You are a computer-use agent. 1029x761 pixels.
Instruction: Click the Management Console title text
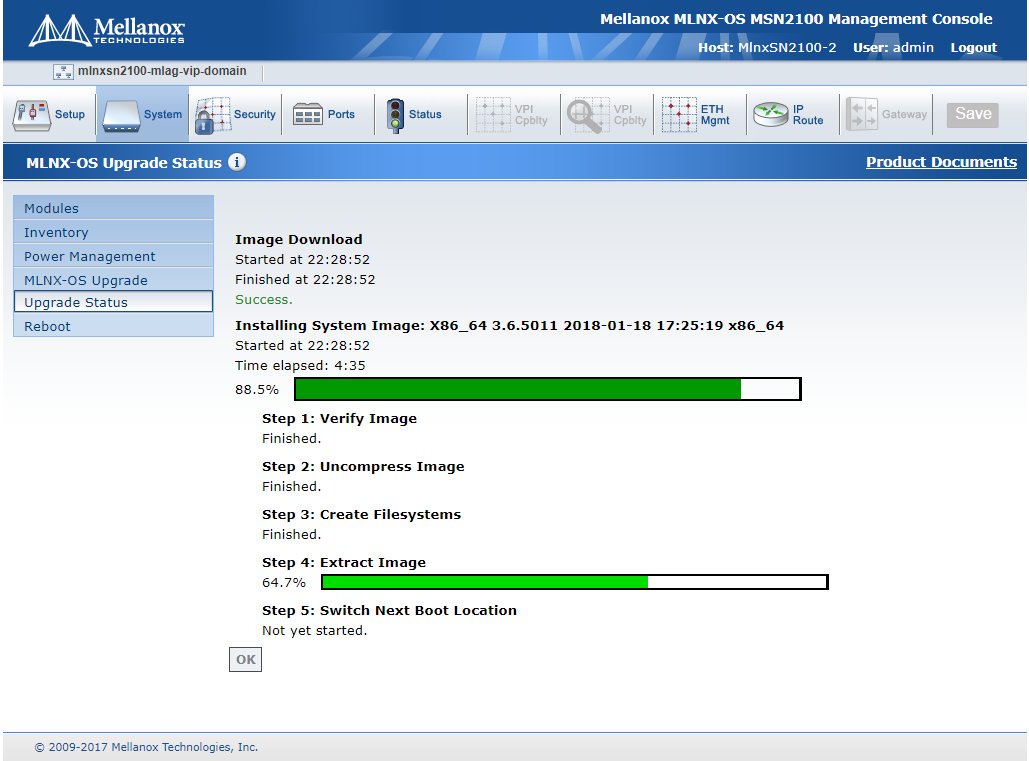click(795, 19)
